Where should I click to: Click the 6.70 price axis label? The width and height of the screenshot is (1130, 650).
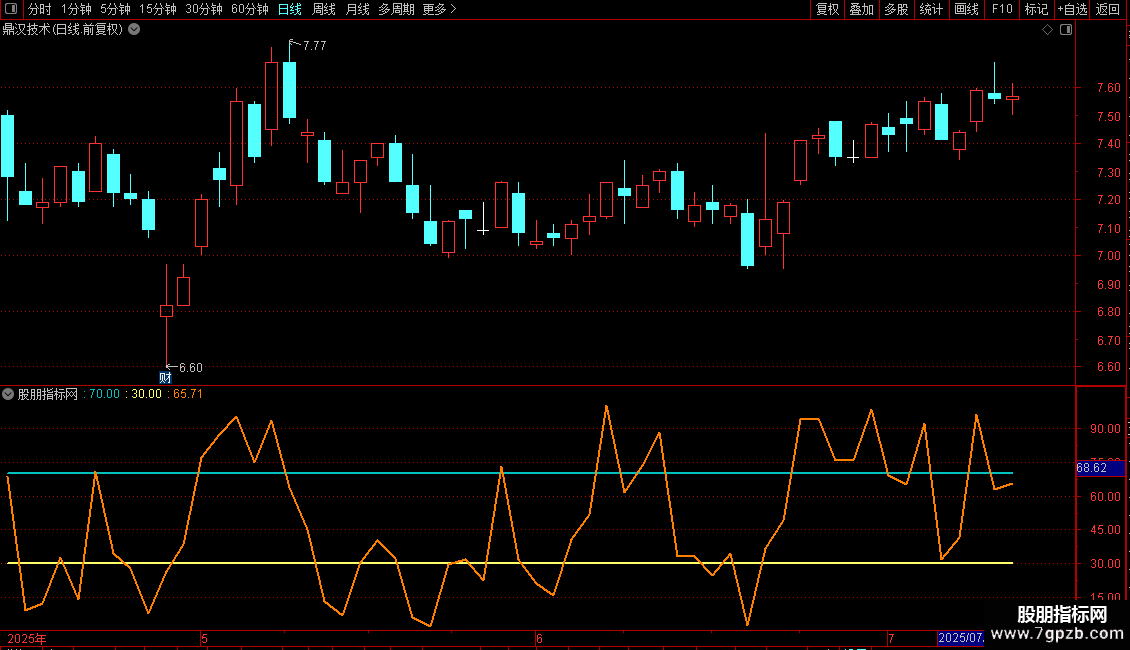1108,341
